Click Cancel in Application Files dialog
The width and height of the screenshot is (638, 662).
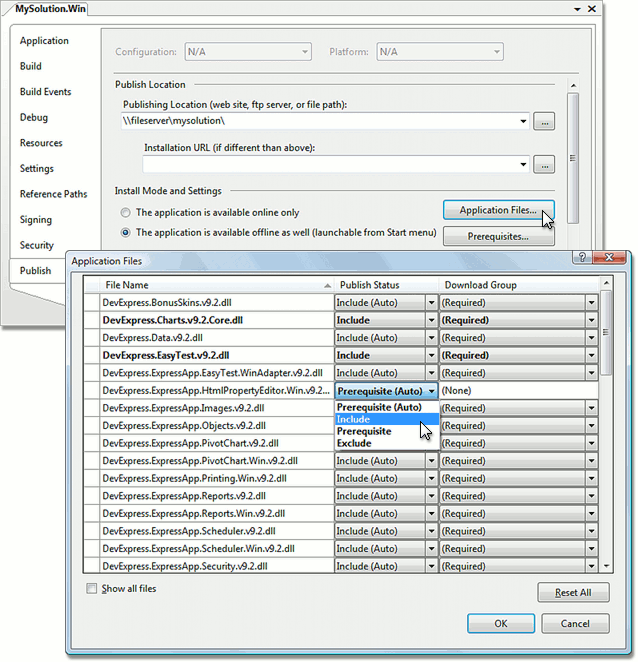coord(575,624)
